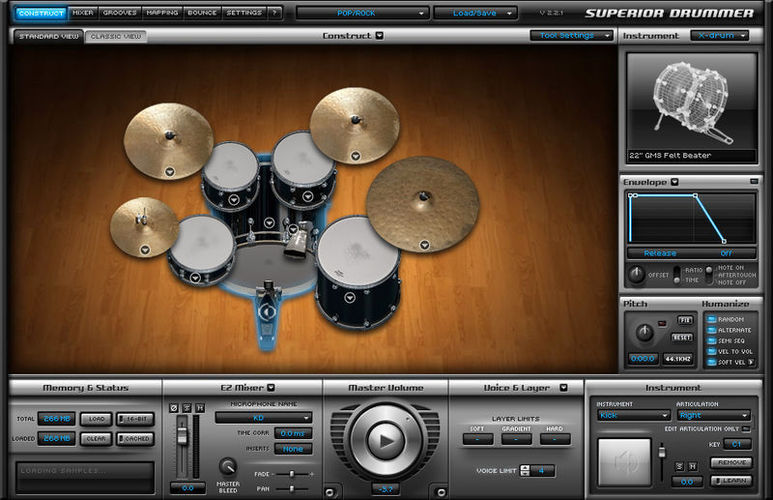Open the help question mark tab
Viewport: 773px width, 500px height.
coord(275,13)
